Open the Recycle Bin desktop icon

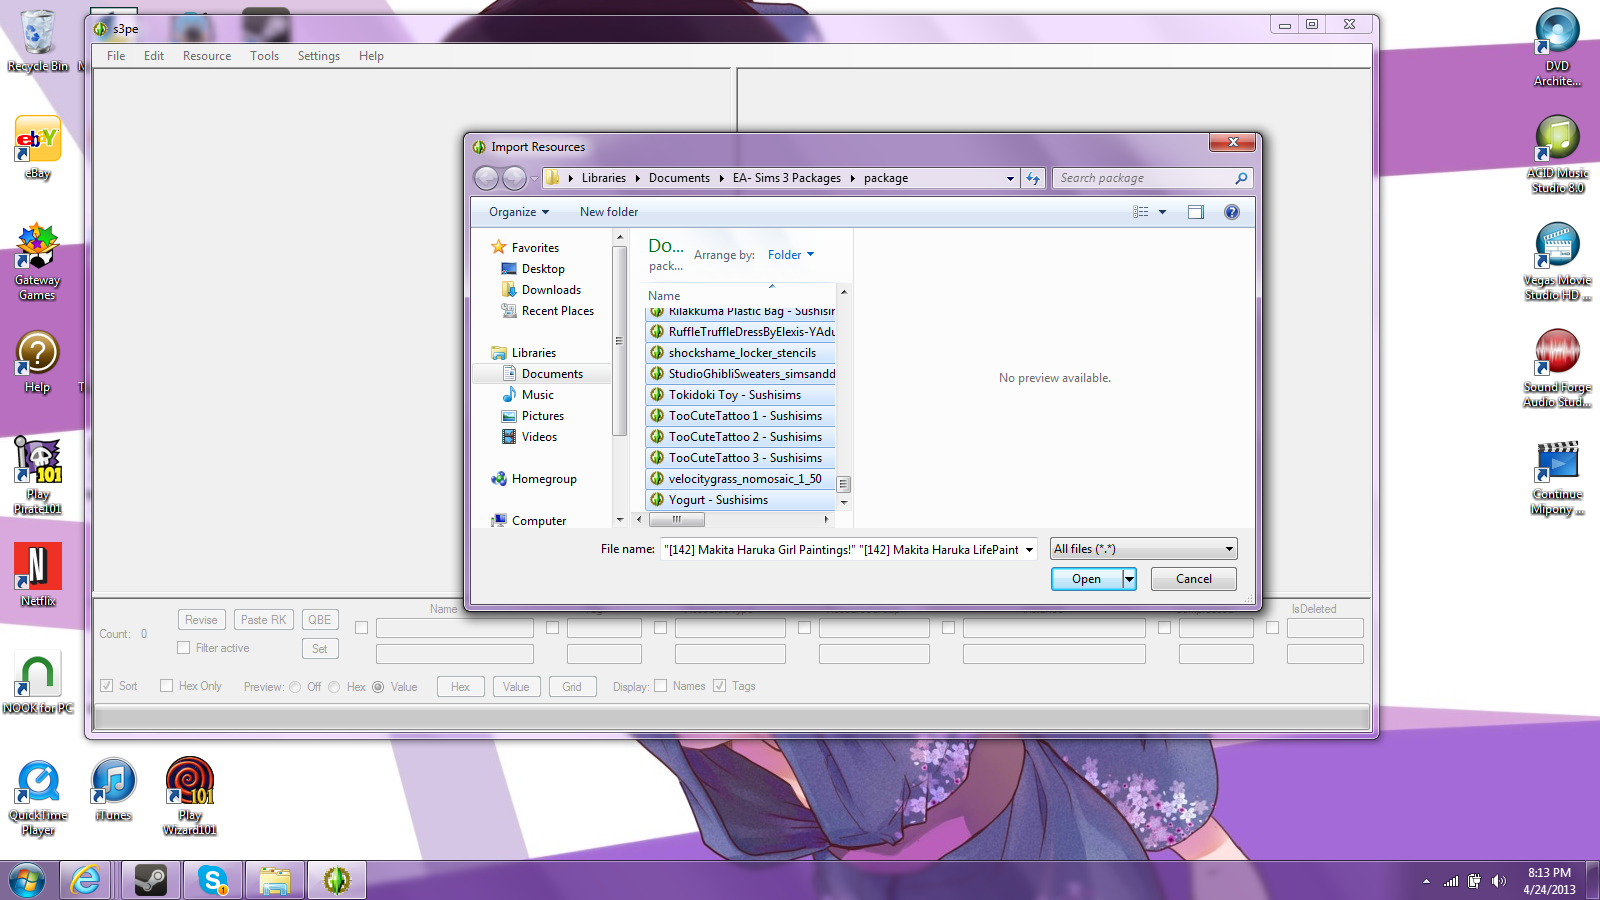[38, 40]
